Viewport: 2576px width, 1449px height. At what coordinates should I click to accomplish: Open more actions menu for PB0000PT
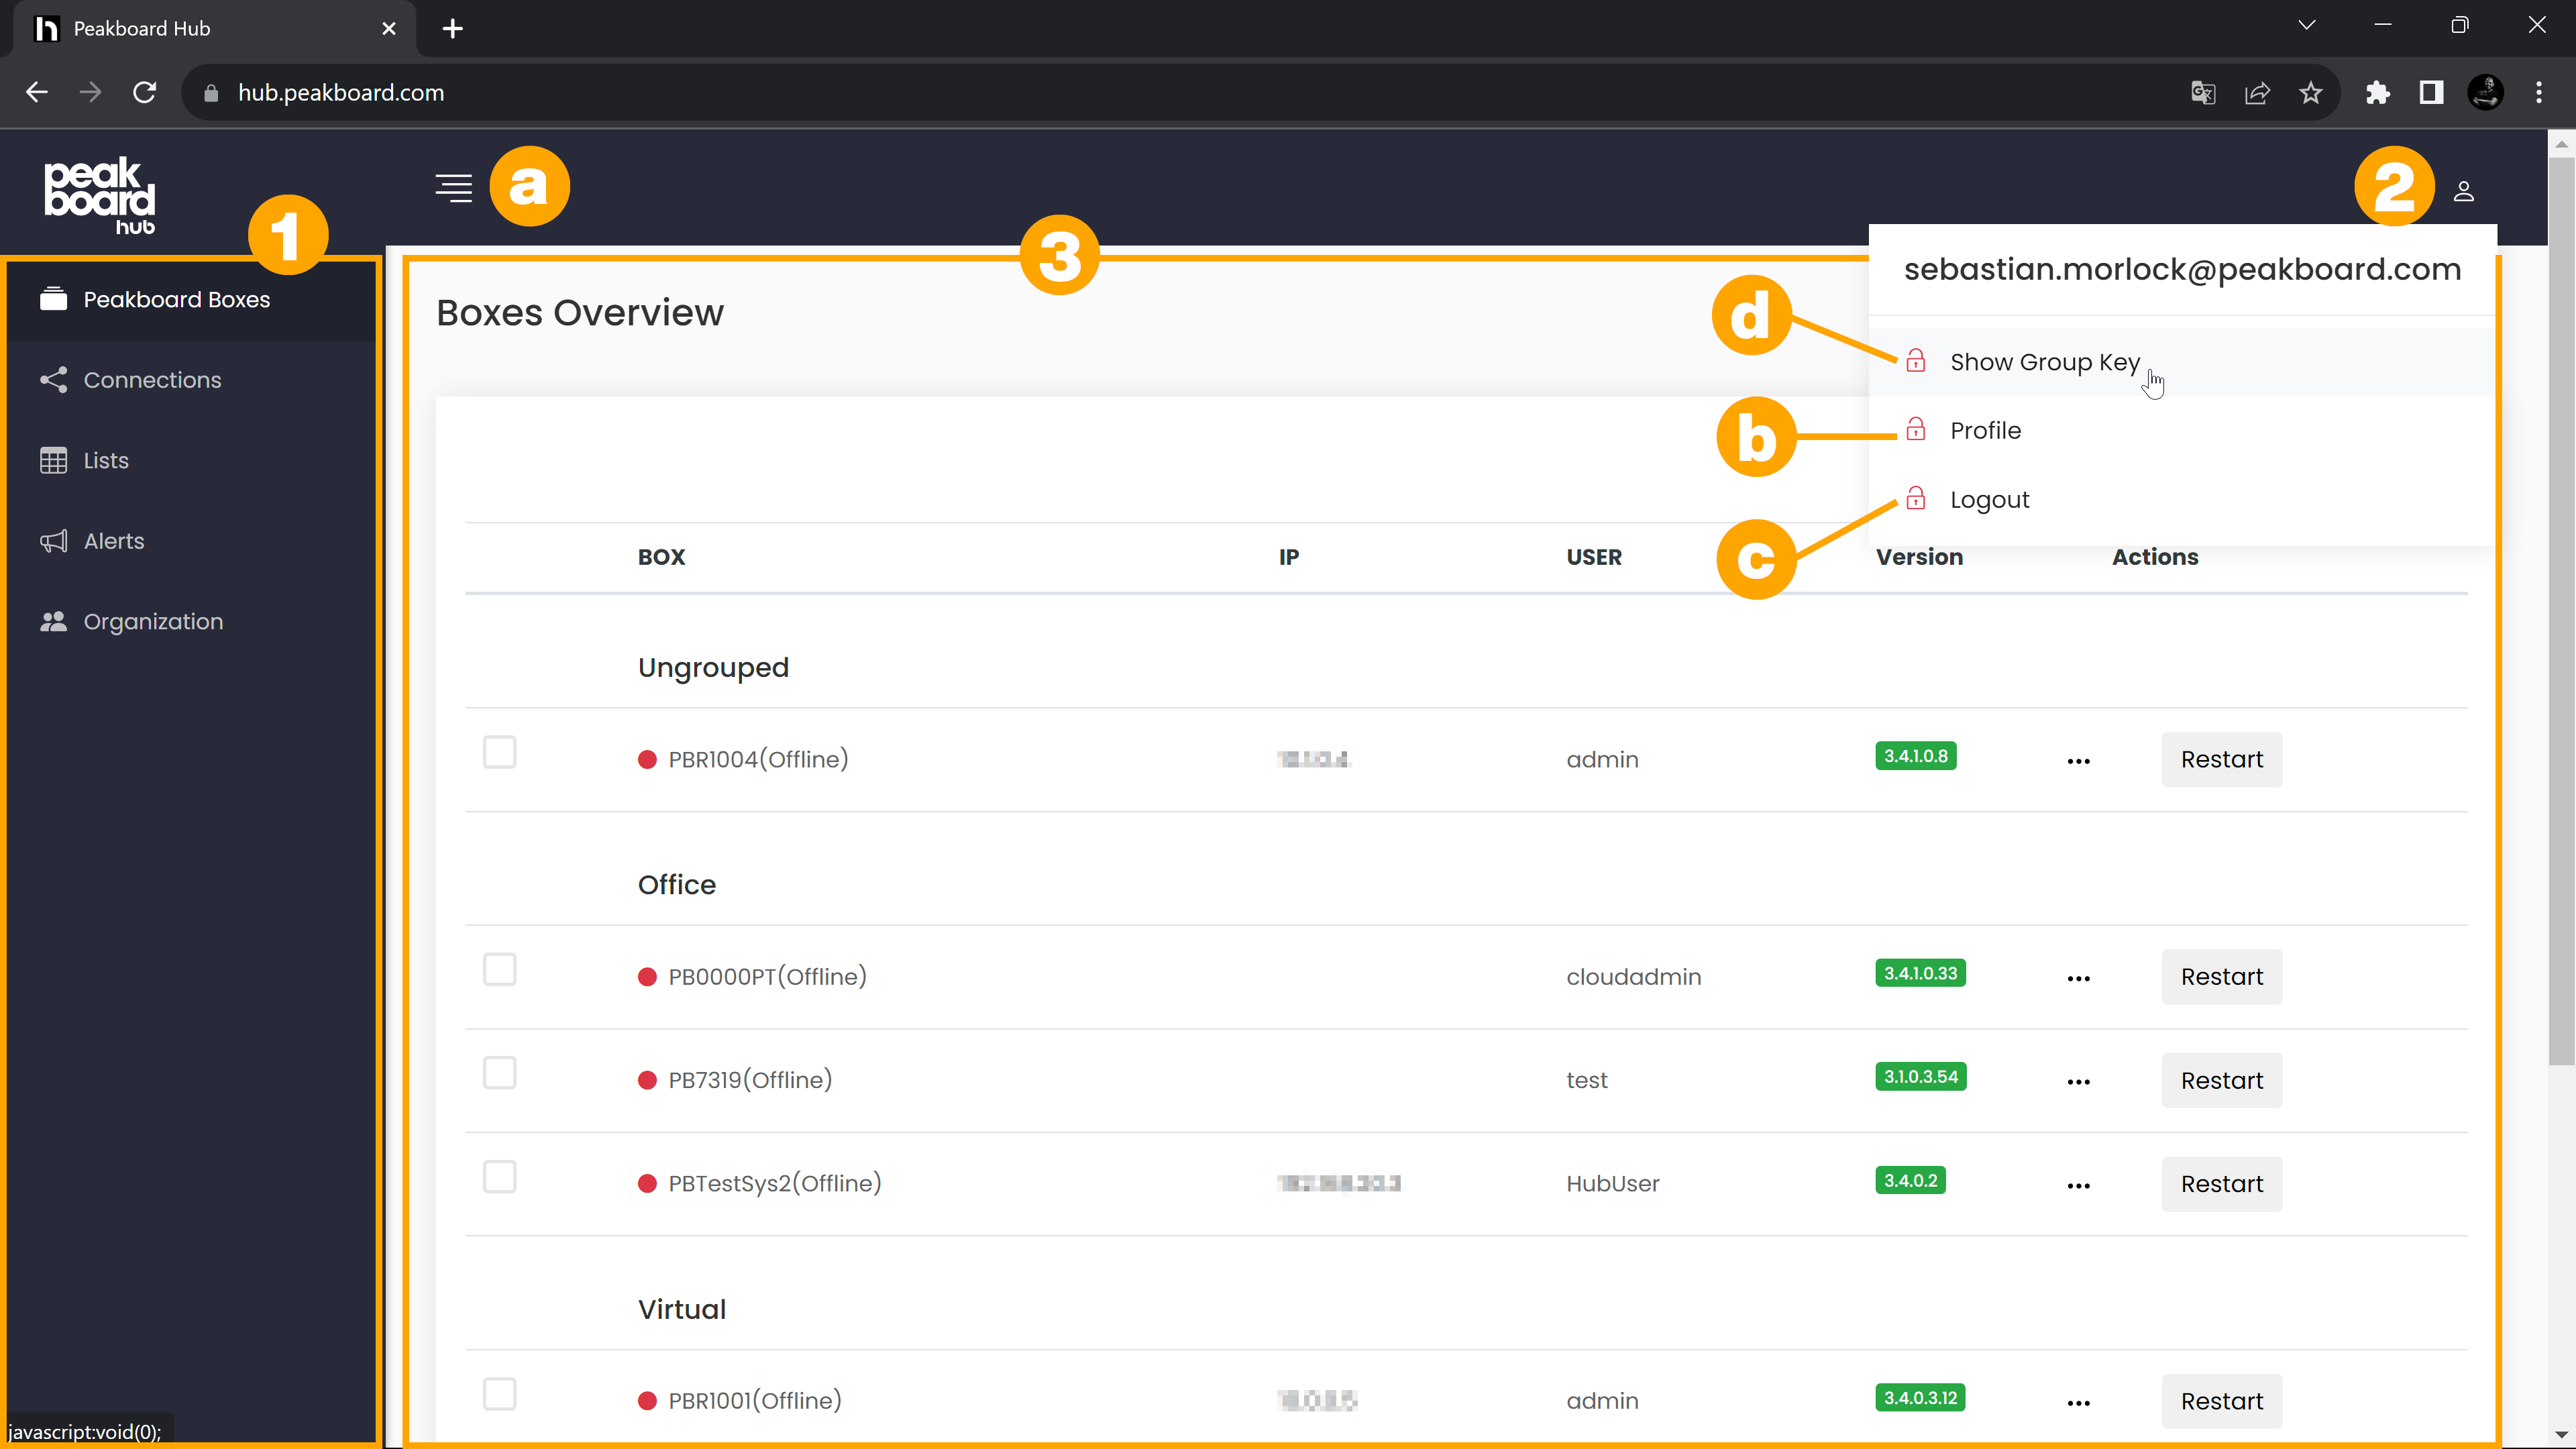[x=2078, y=978]
